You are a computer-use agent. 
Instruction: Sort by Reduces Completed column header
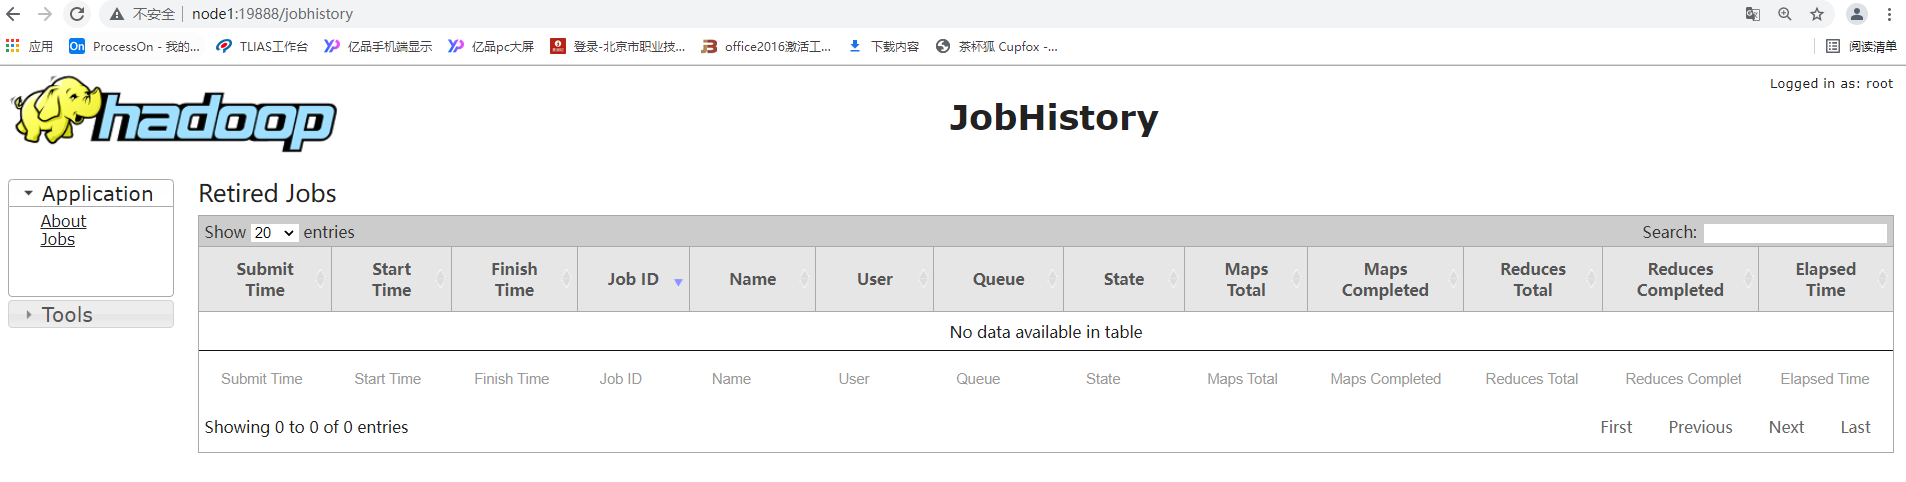pyautogui.click(x=1680, y=279)
